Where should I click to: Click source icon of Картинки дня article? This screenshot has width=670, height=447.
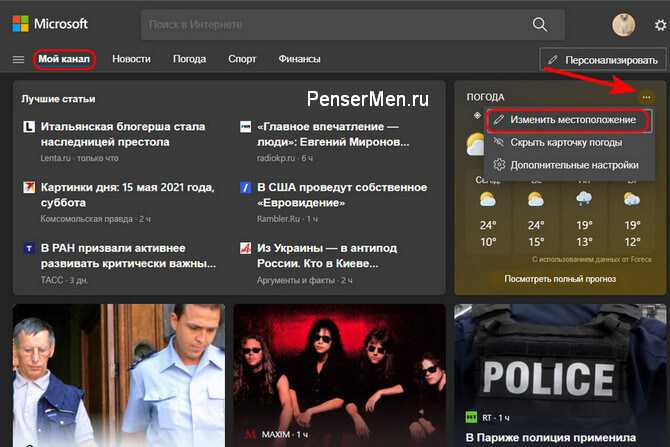coord(29,187)
